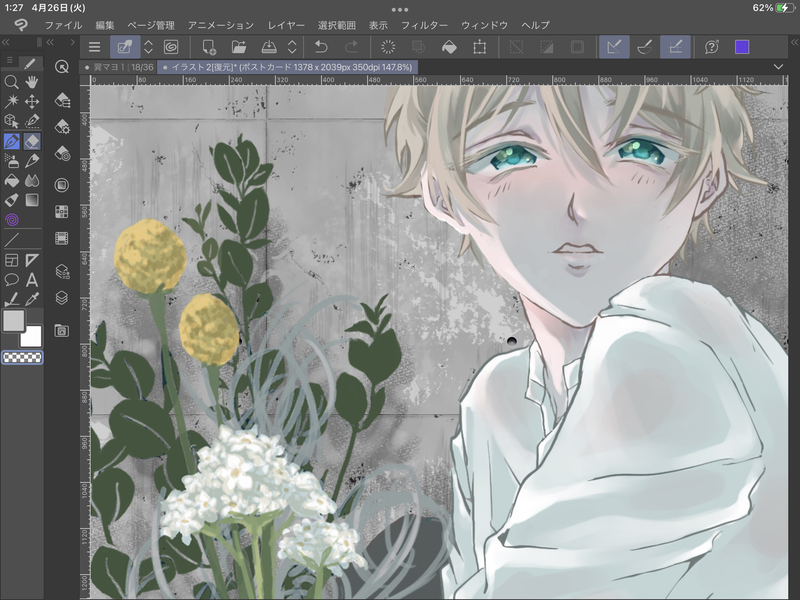Select the Correct line tool
Image resolution: width=800 pixels, height=600 pixels.
tap(11, 299)
